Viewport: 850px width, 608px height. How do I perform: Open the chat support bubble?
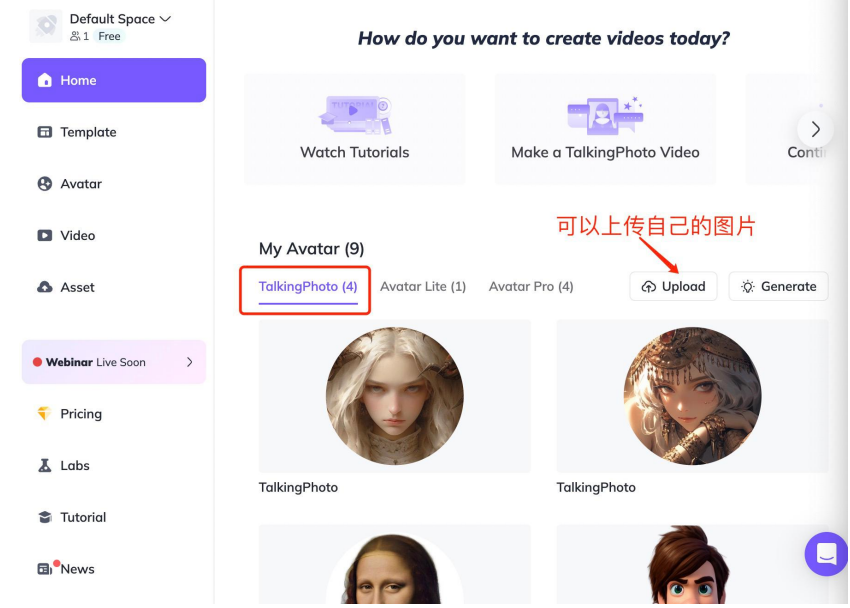[825, 553]
